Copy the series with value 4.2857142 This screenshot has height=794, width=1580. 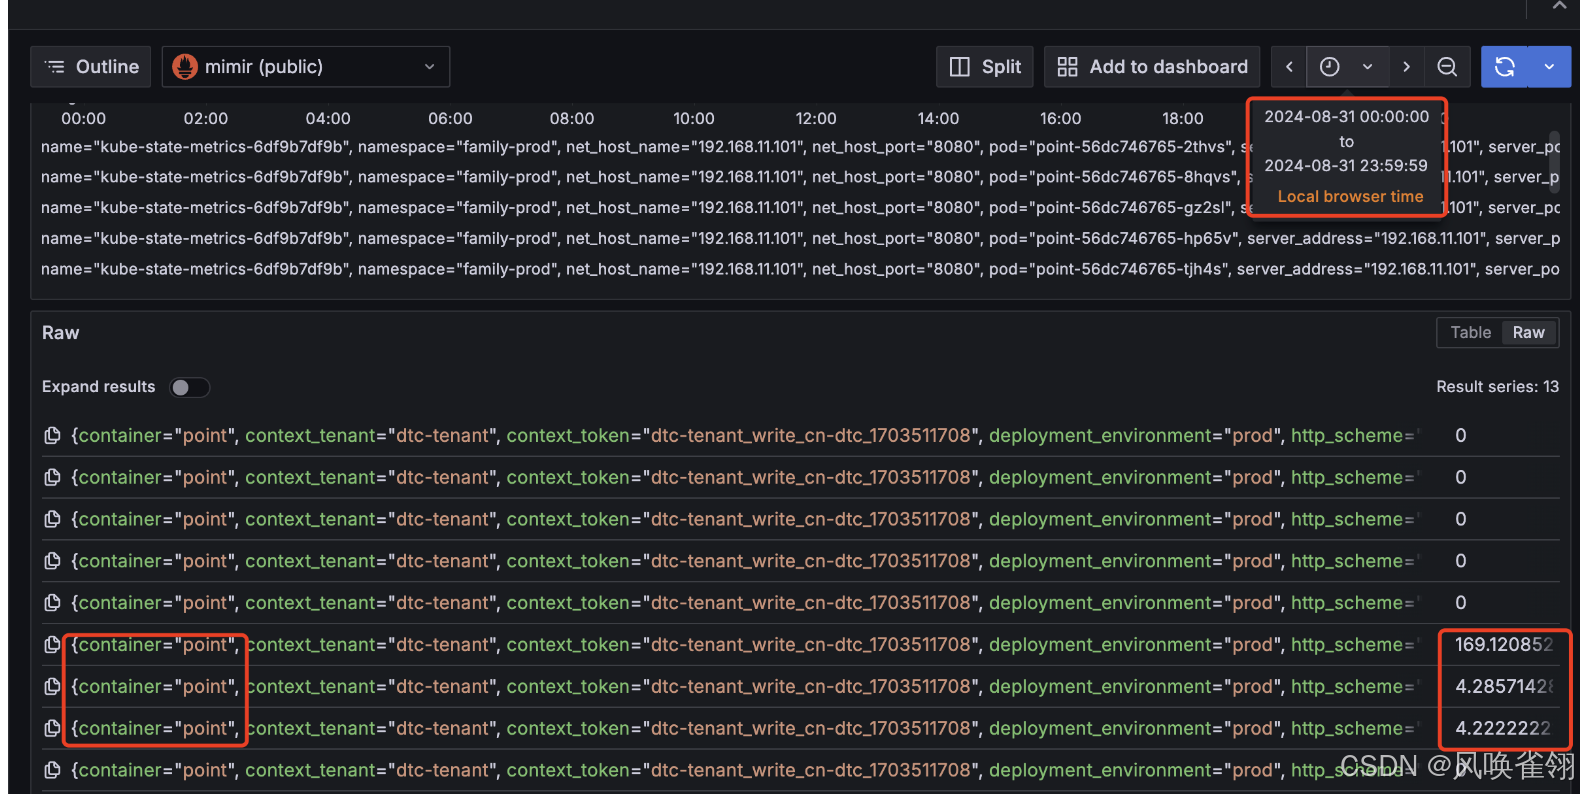tap(52, 687)
